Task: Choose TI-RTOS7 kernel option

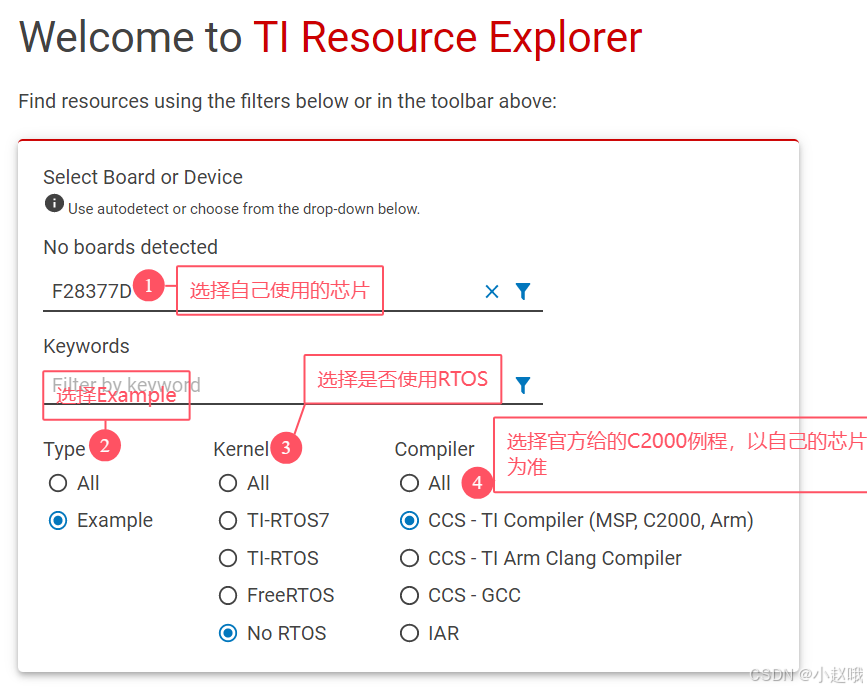Action: [228, 520]
